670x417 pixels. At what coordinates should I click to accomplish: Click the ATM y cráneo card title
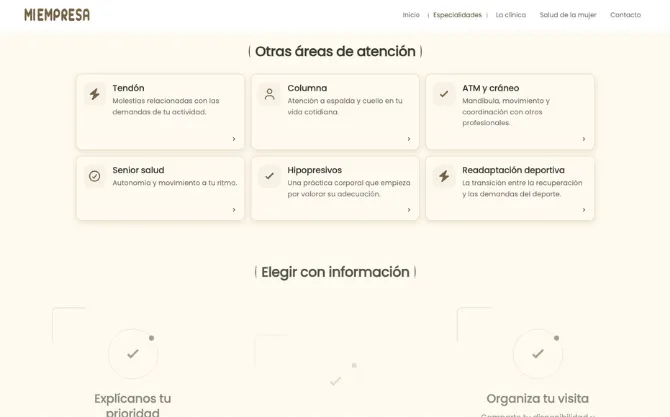491,88
